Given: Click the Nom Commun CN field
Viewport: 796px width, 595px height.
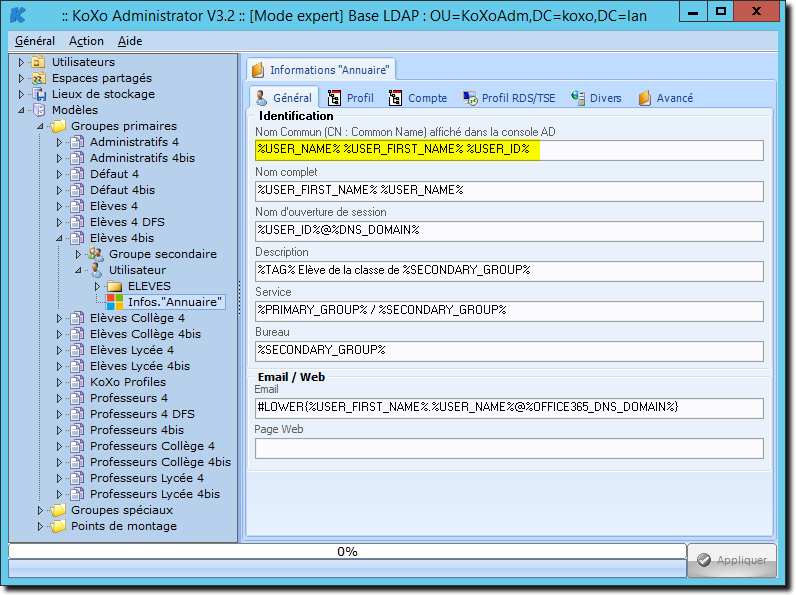Looking at the screenshot, I should [509, 150].
